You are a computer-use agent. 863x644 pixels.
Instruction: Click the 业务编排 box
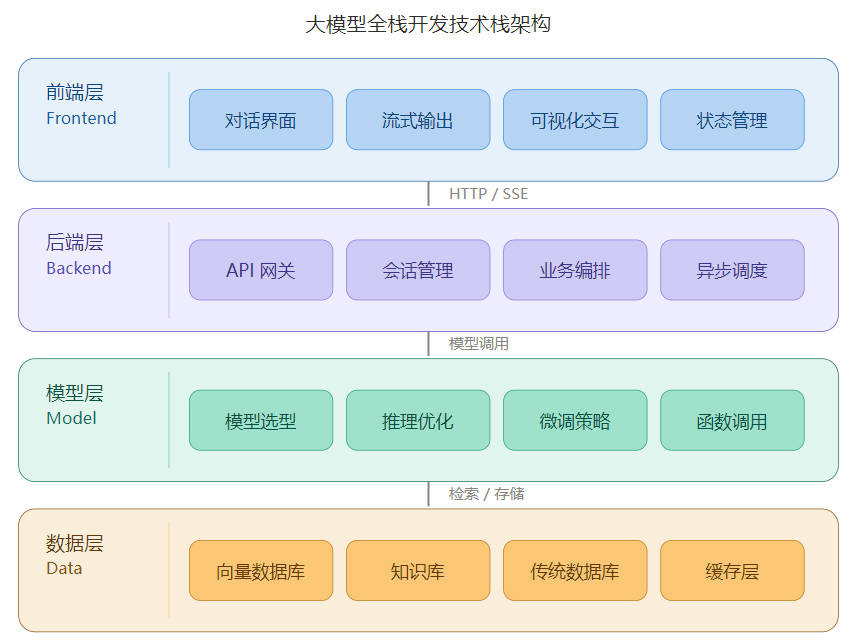click(575, 270)
